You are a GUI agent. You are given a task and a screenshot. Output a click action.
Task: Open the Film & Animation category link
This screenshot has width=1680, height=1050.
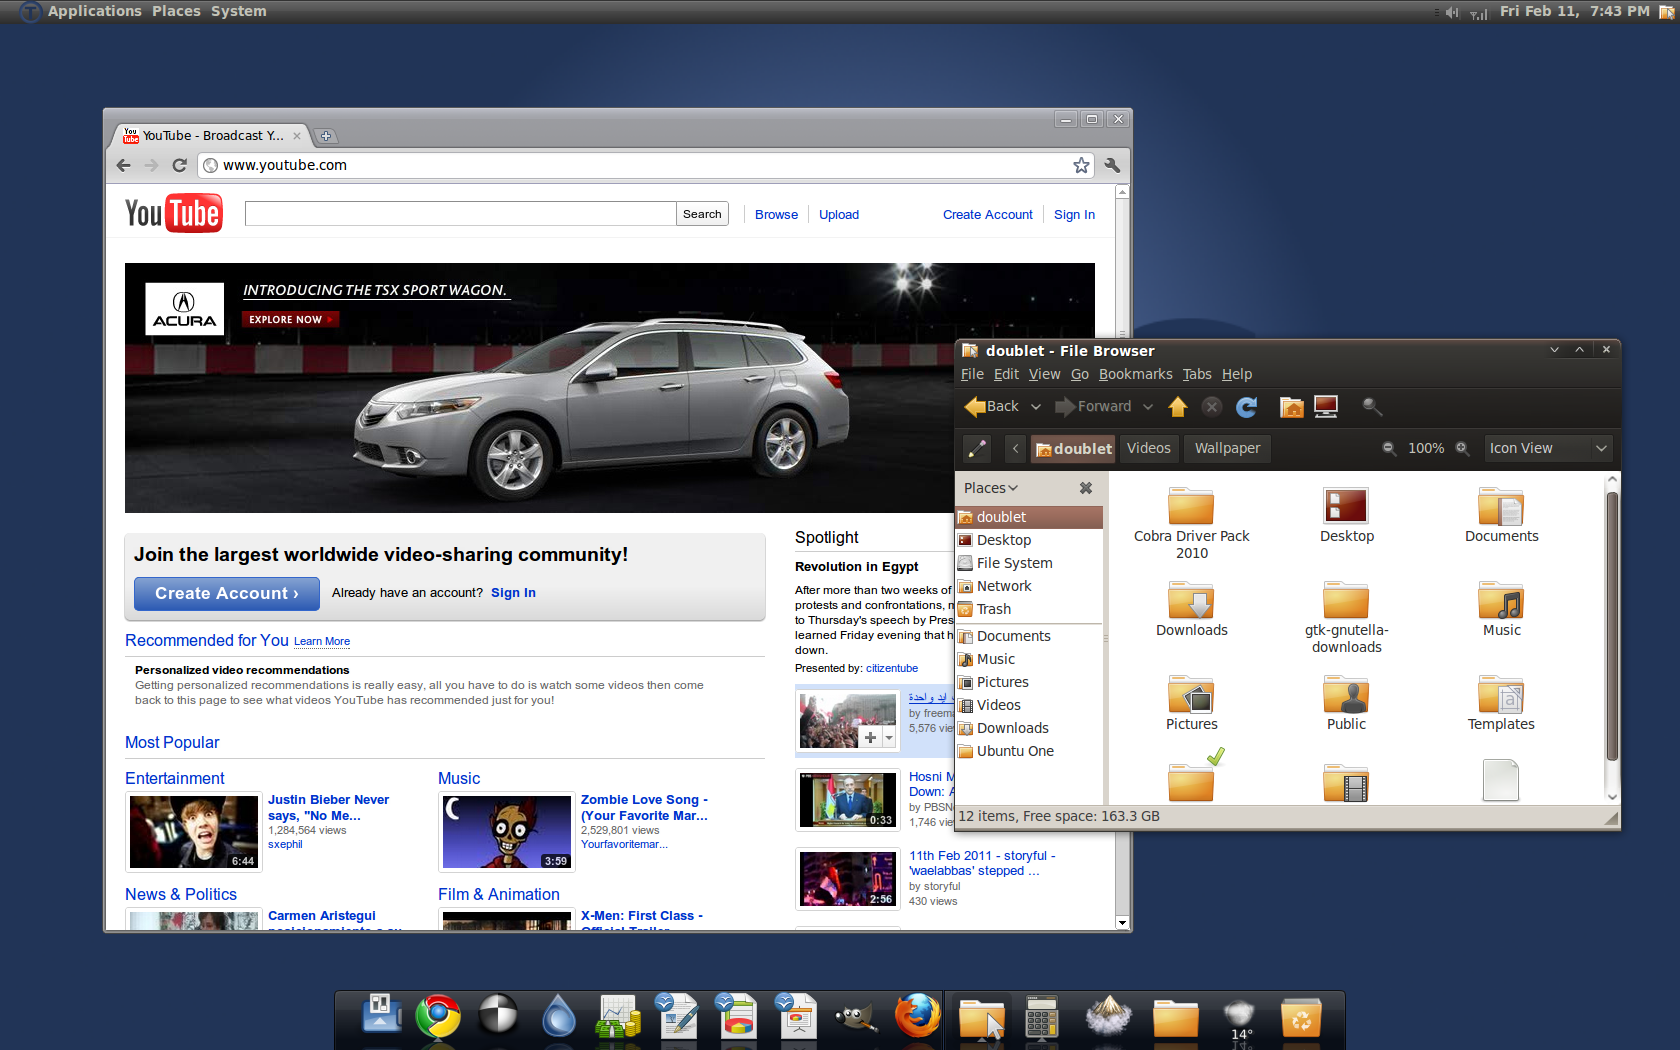coord(498,895)
